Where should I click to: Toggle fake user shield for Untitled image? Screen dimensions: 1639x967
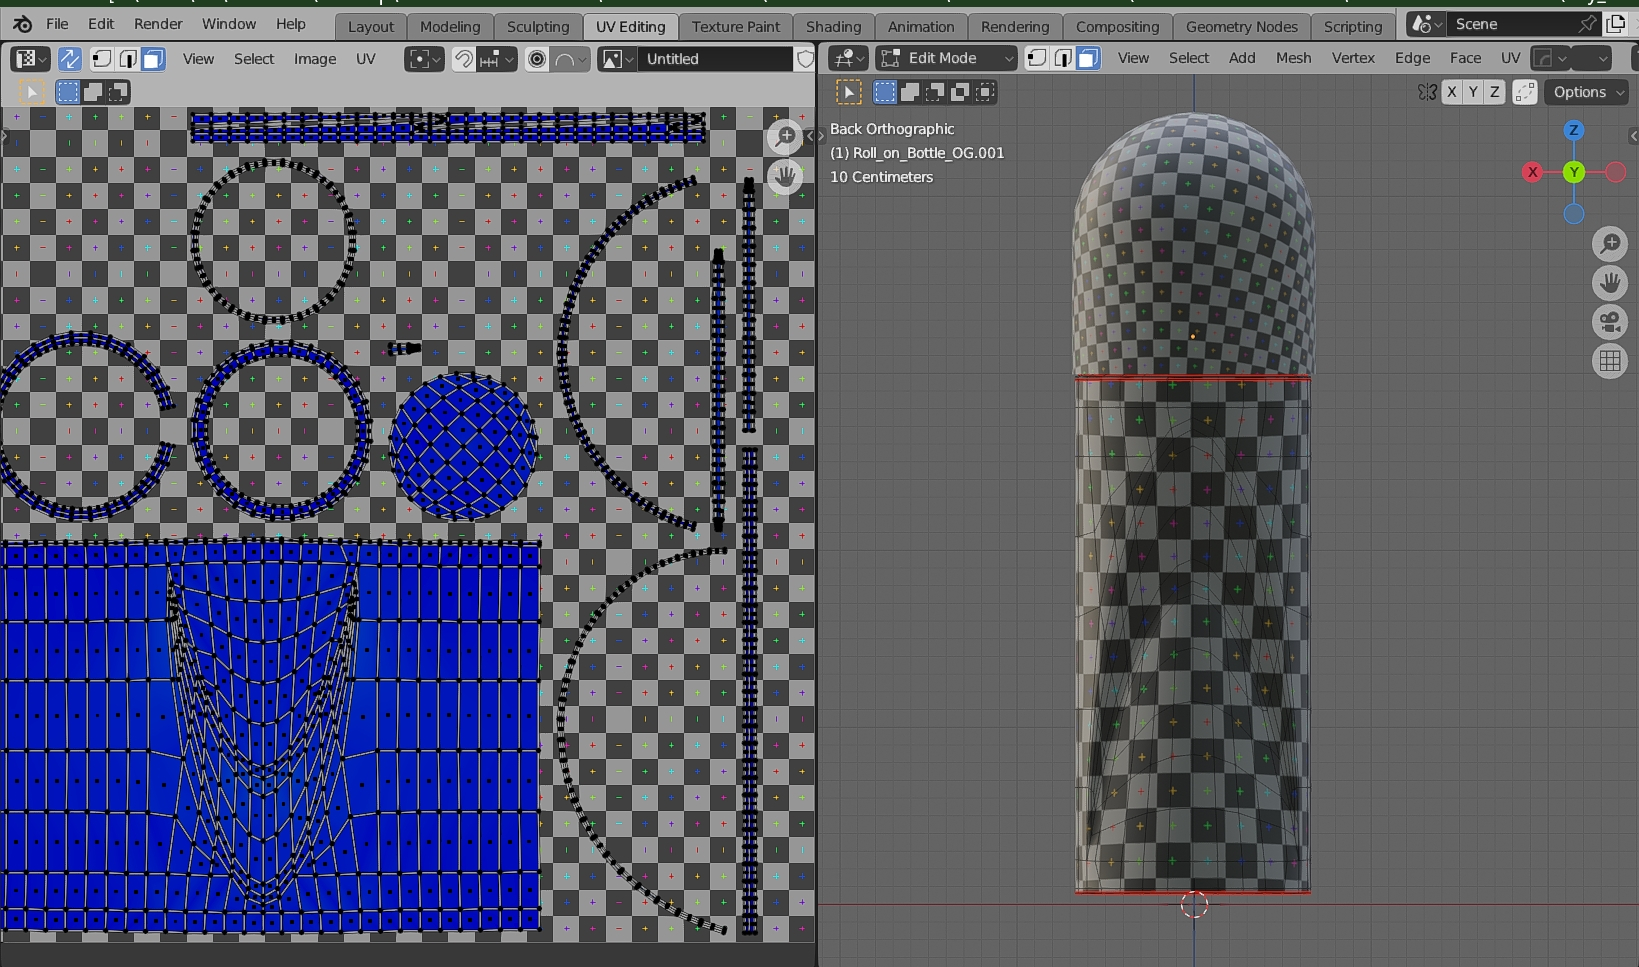805,59
